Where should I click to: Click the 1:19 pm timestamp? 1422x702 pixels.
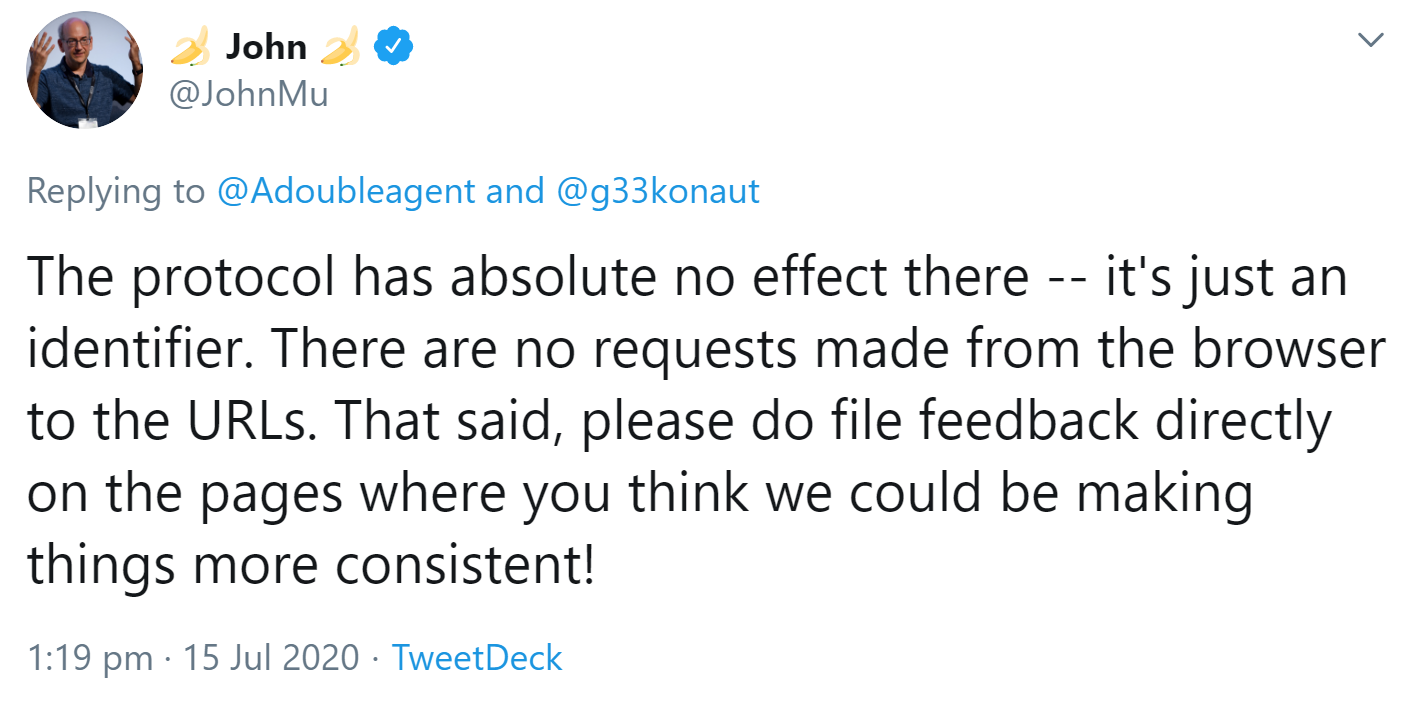tap(90, 658)
